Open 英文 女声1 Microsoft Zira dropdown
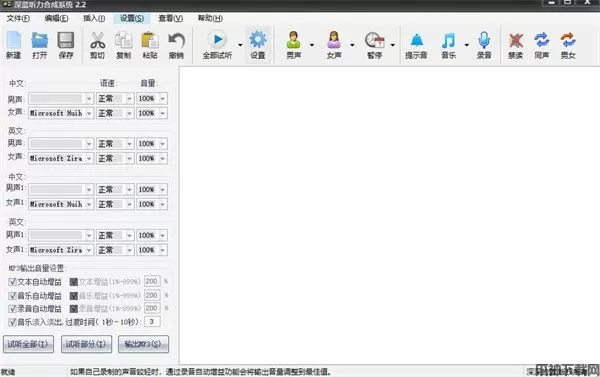This screenshot has height=377, width=600. [x=61, y=250]
